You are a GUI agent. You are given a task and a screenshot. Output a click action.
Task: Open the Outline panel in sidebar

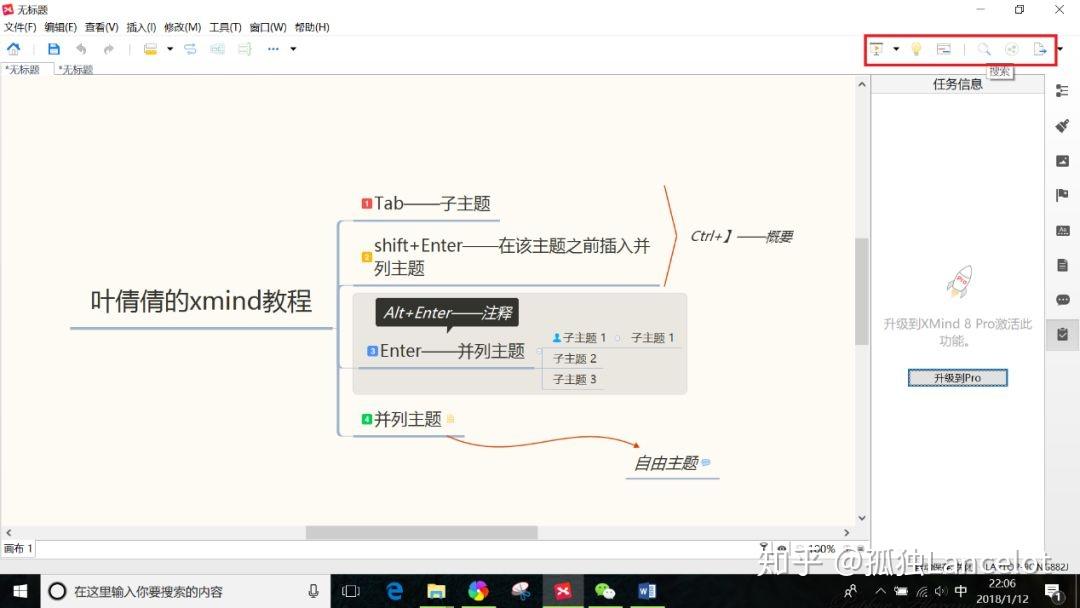pos(1062,91)
